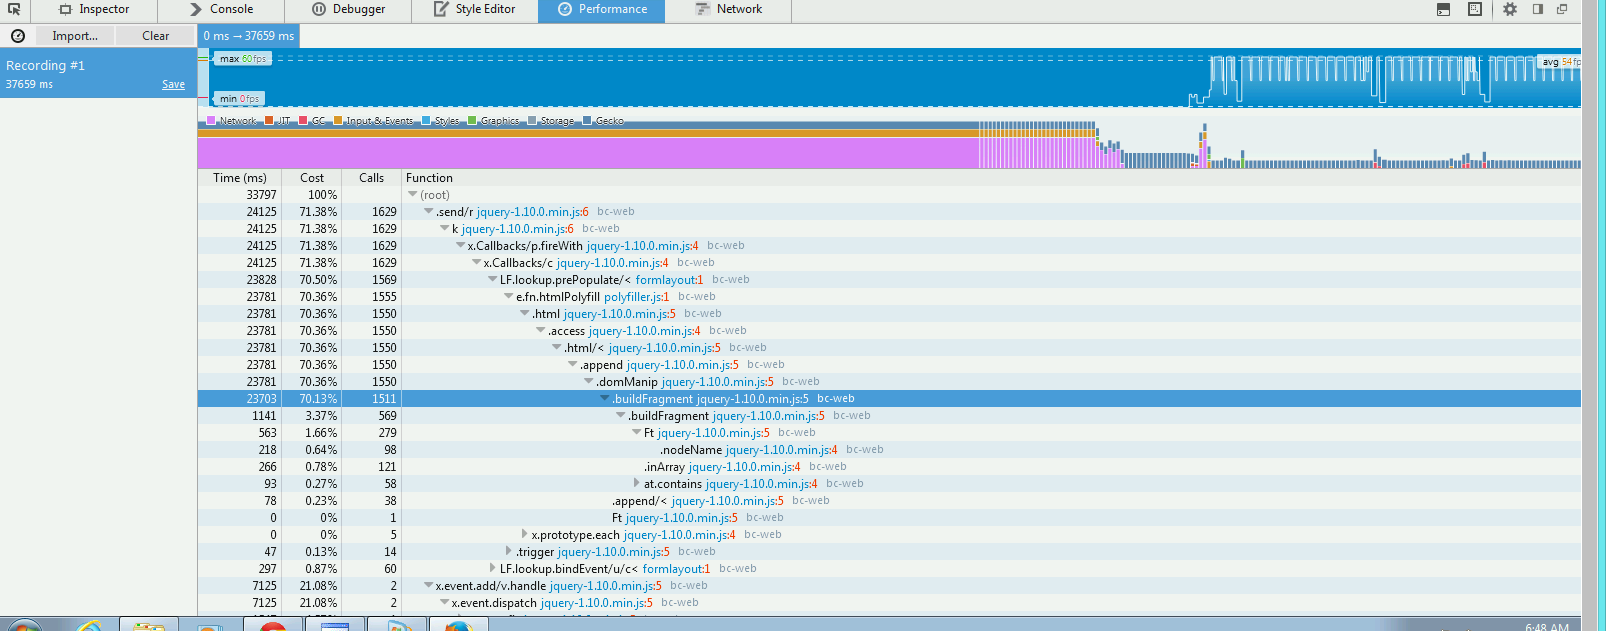Save Recording #1 via Save link

(173, 85)
